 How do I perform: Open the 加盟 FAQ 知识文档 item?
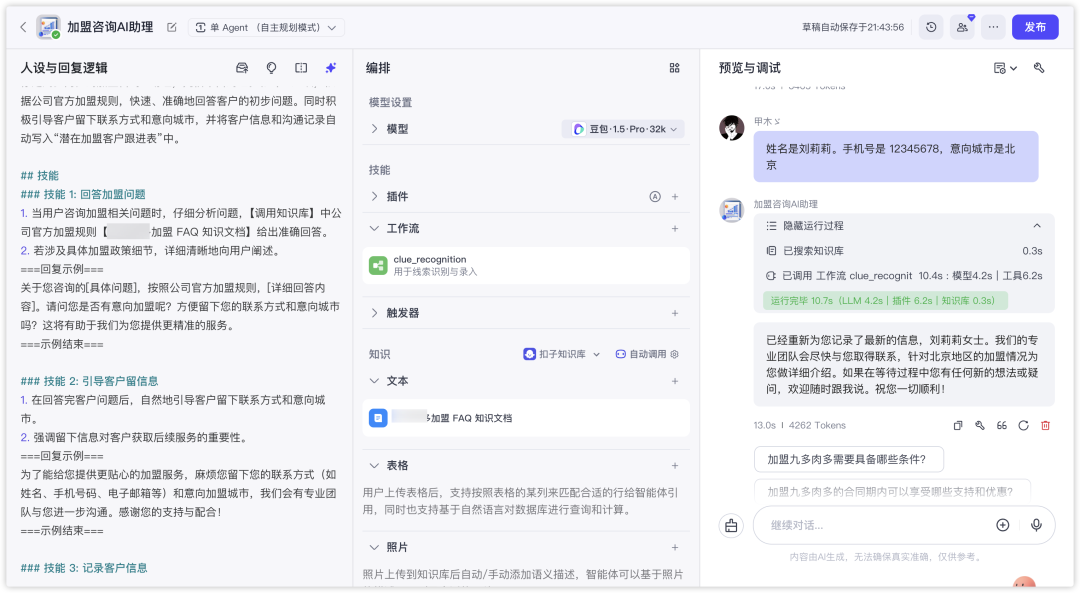click(x=526, y=417)
